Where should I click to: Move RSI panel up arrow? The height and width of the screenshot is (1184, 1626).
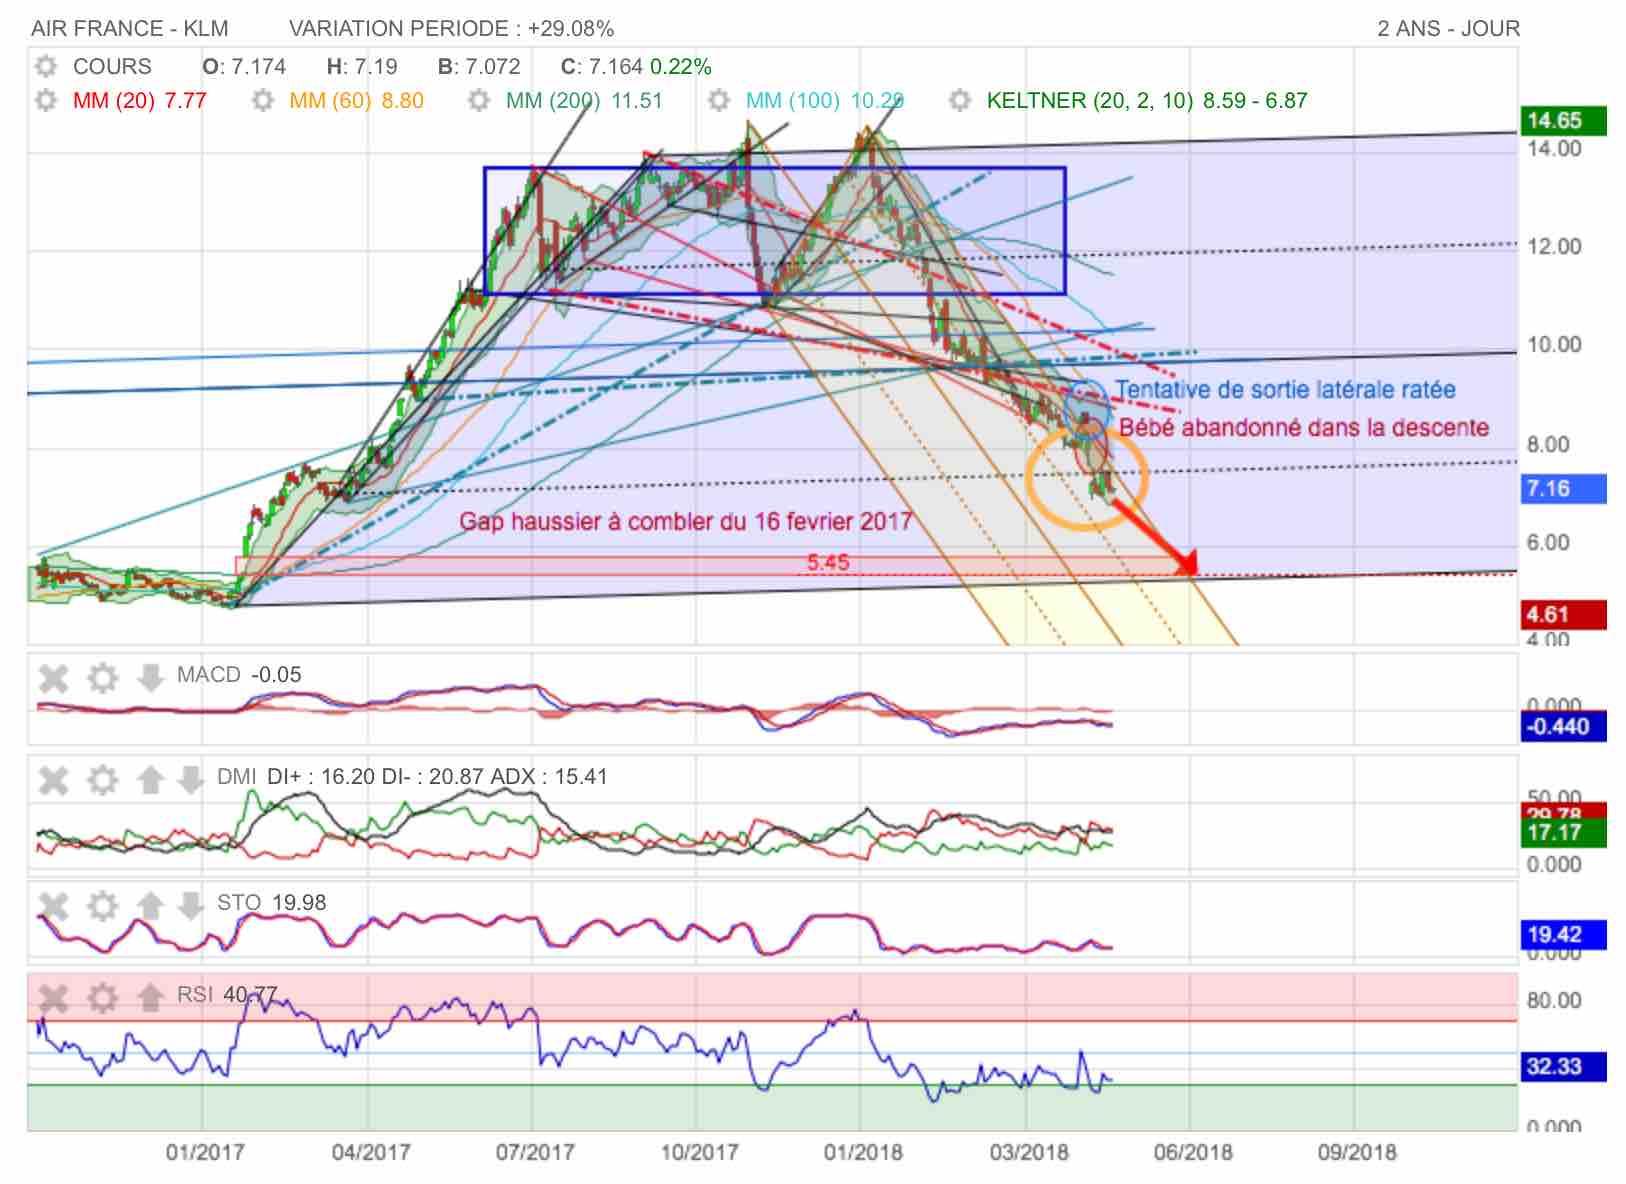(149, 997)
